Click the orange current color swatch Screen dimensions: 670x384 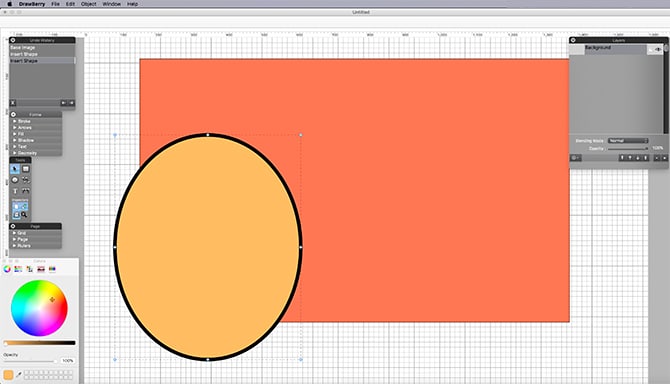8,375
